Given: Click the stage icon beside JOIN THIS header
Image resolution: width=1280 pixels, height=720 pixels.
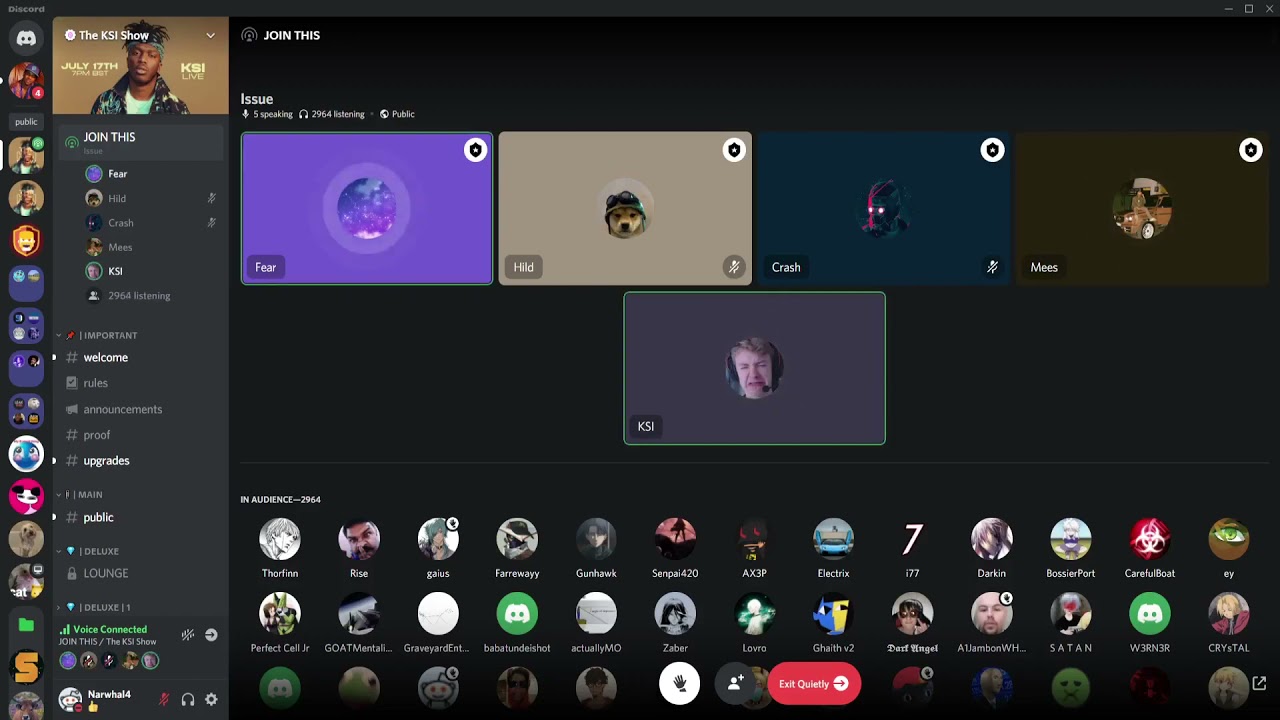Looking at the screenshot, I should tap(249, 35).
